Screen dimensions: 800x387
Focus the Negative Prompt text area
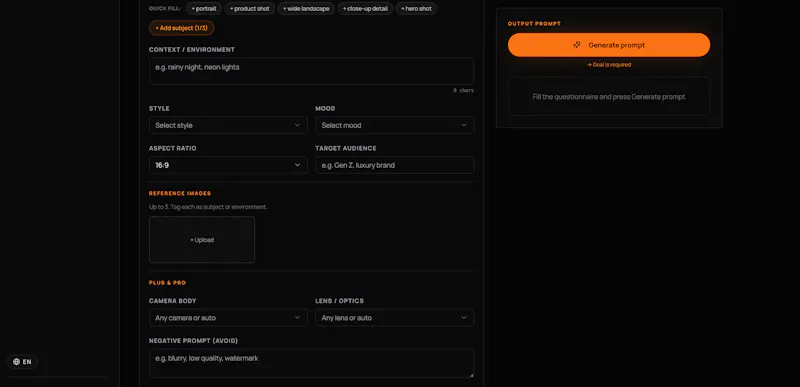point(311,363)
